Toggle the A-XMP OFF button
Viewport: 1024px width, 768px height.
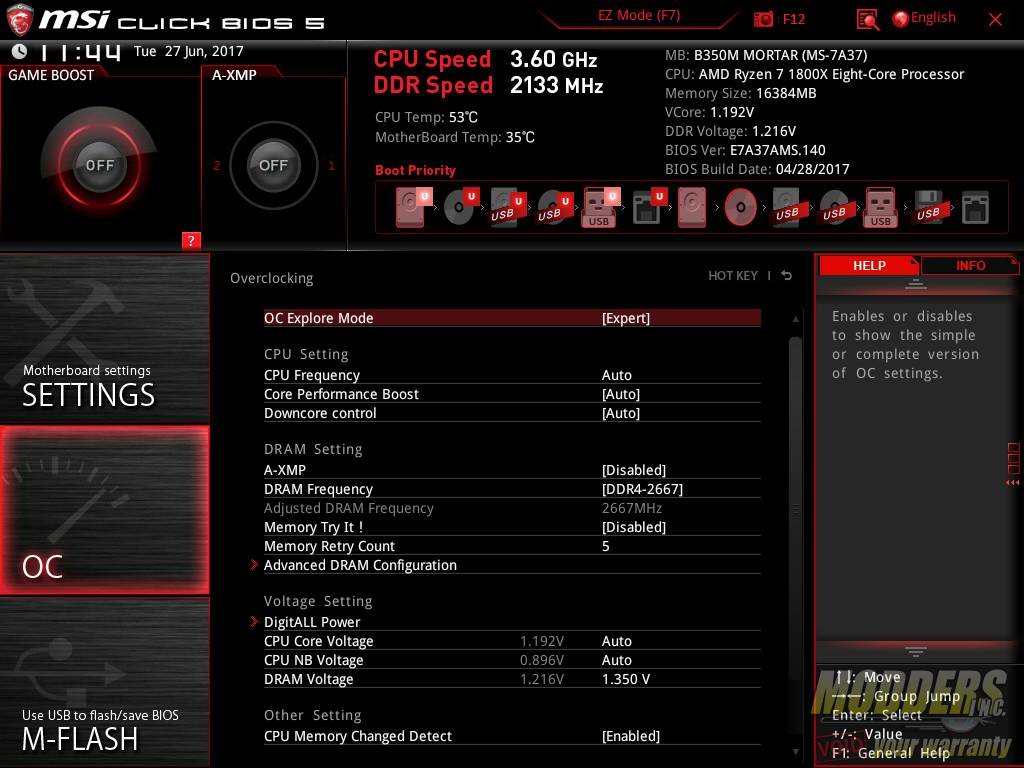point(273,165)
